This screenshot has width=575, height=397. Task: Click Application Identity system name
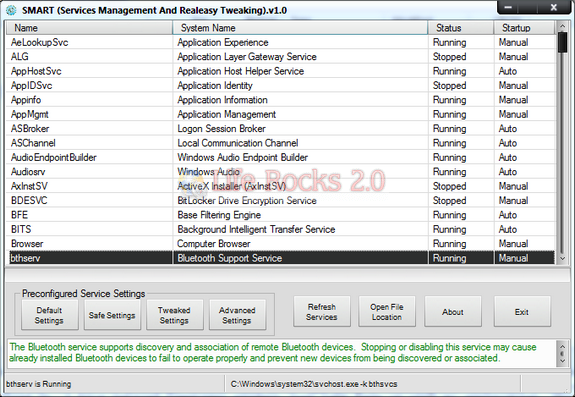coord(215,85)
